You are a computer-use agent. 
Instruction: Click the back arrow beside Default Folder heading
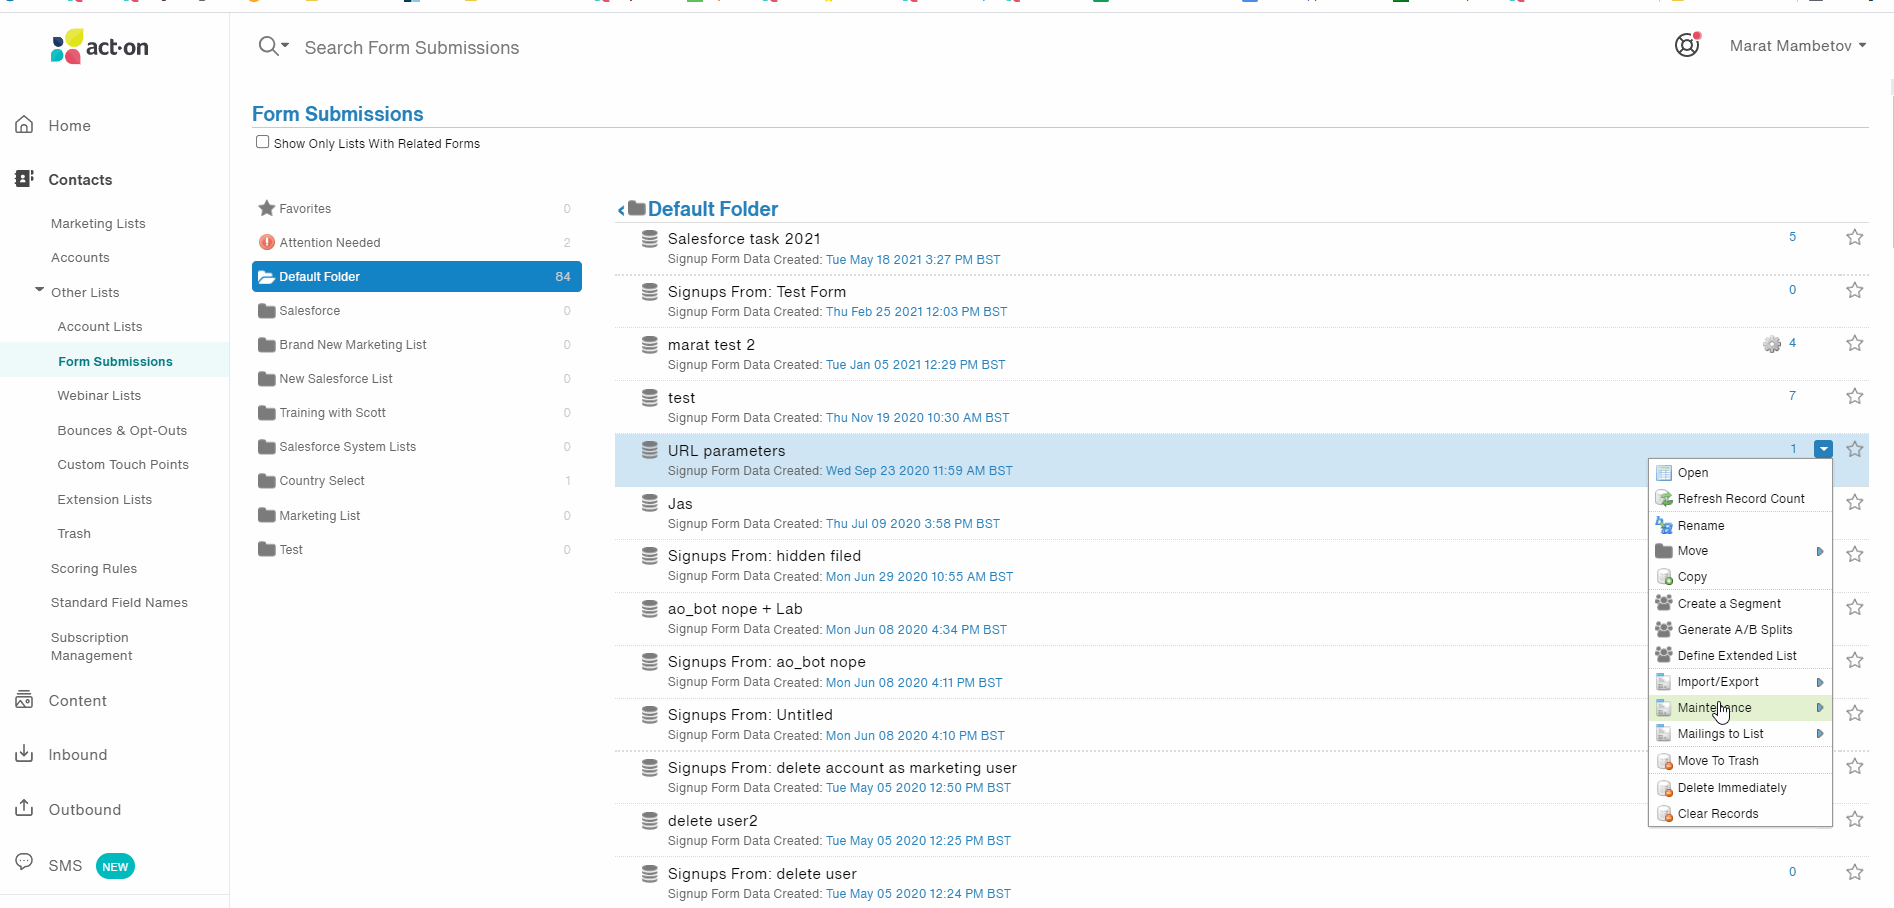621,210
